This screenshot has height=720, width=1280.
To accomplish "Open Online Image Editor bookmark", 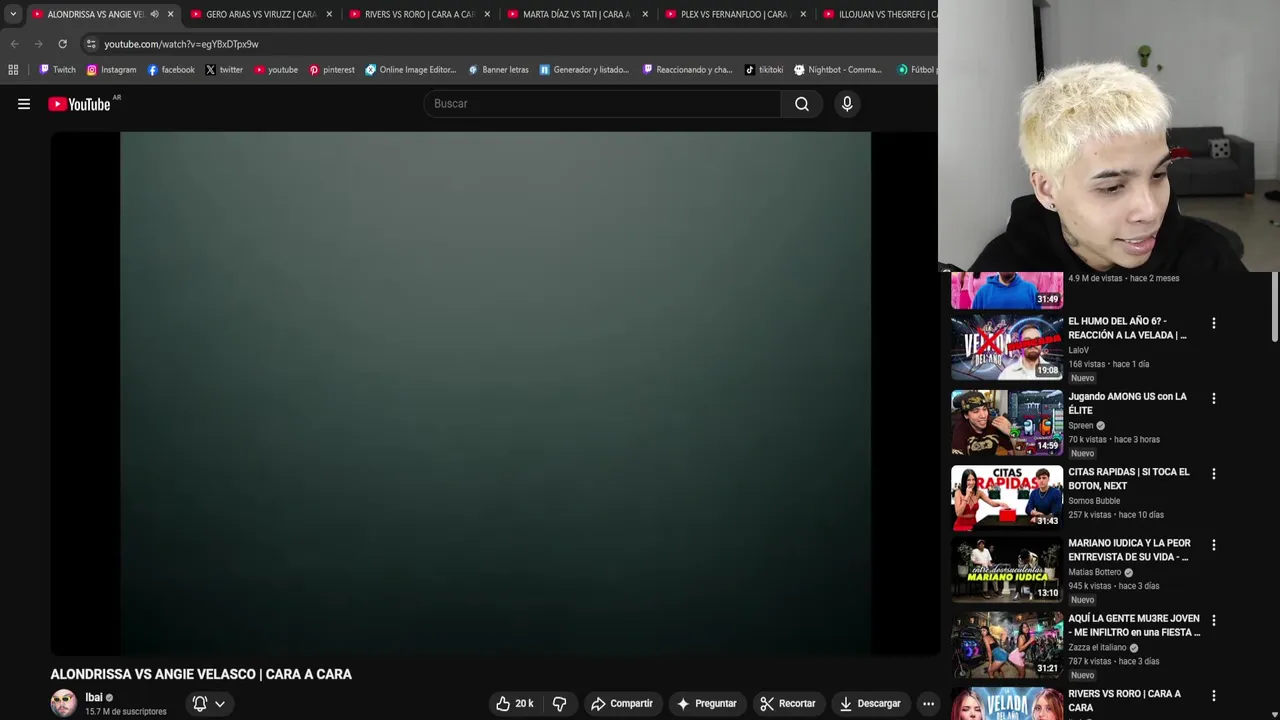I will click(410, 70).
